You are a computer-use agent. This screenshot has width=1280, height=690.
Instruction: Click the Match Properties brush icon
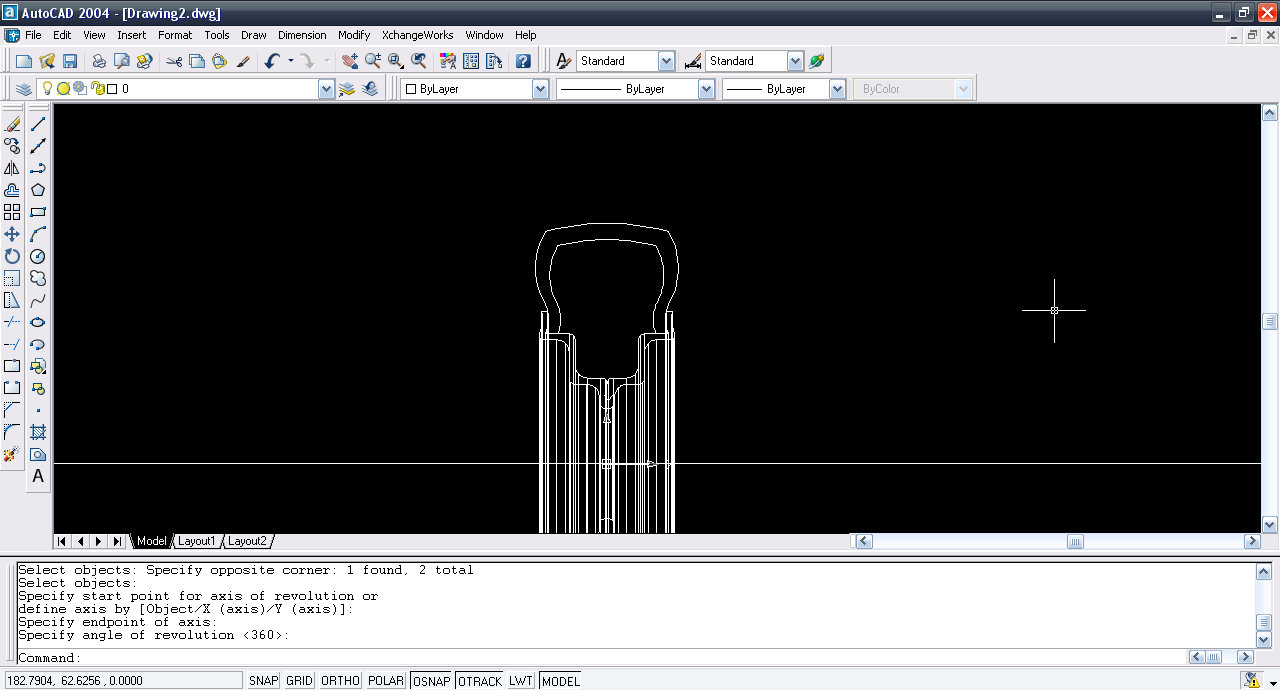243,61
